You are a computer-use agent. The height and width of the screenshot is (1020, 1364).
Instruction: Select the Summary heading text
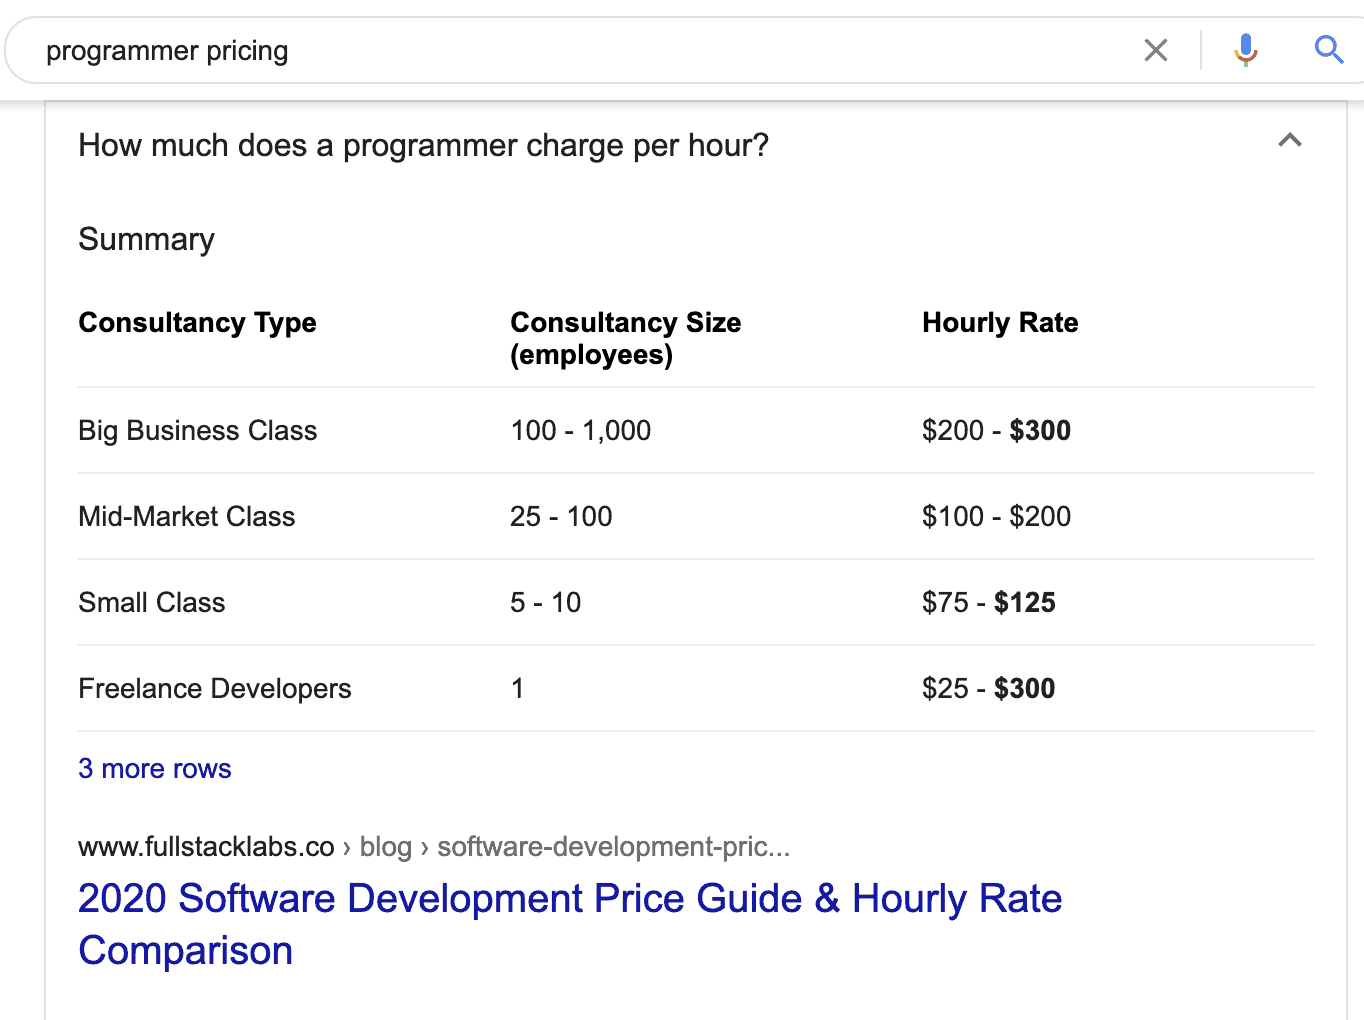(146, 239)
